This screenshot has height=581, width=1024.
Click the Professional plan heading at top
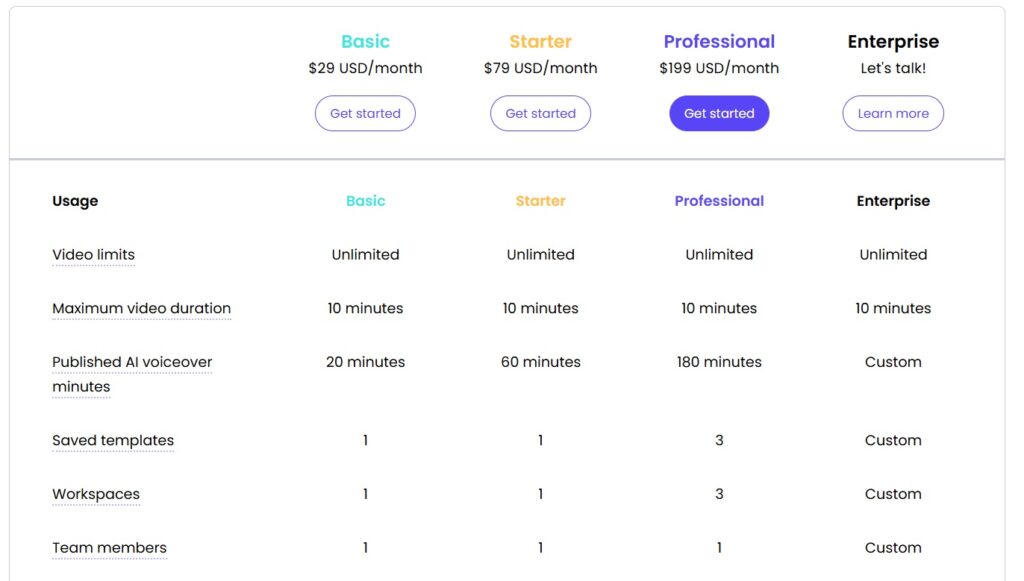[719, 41]
